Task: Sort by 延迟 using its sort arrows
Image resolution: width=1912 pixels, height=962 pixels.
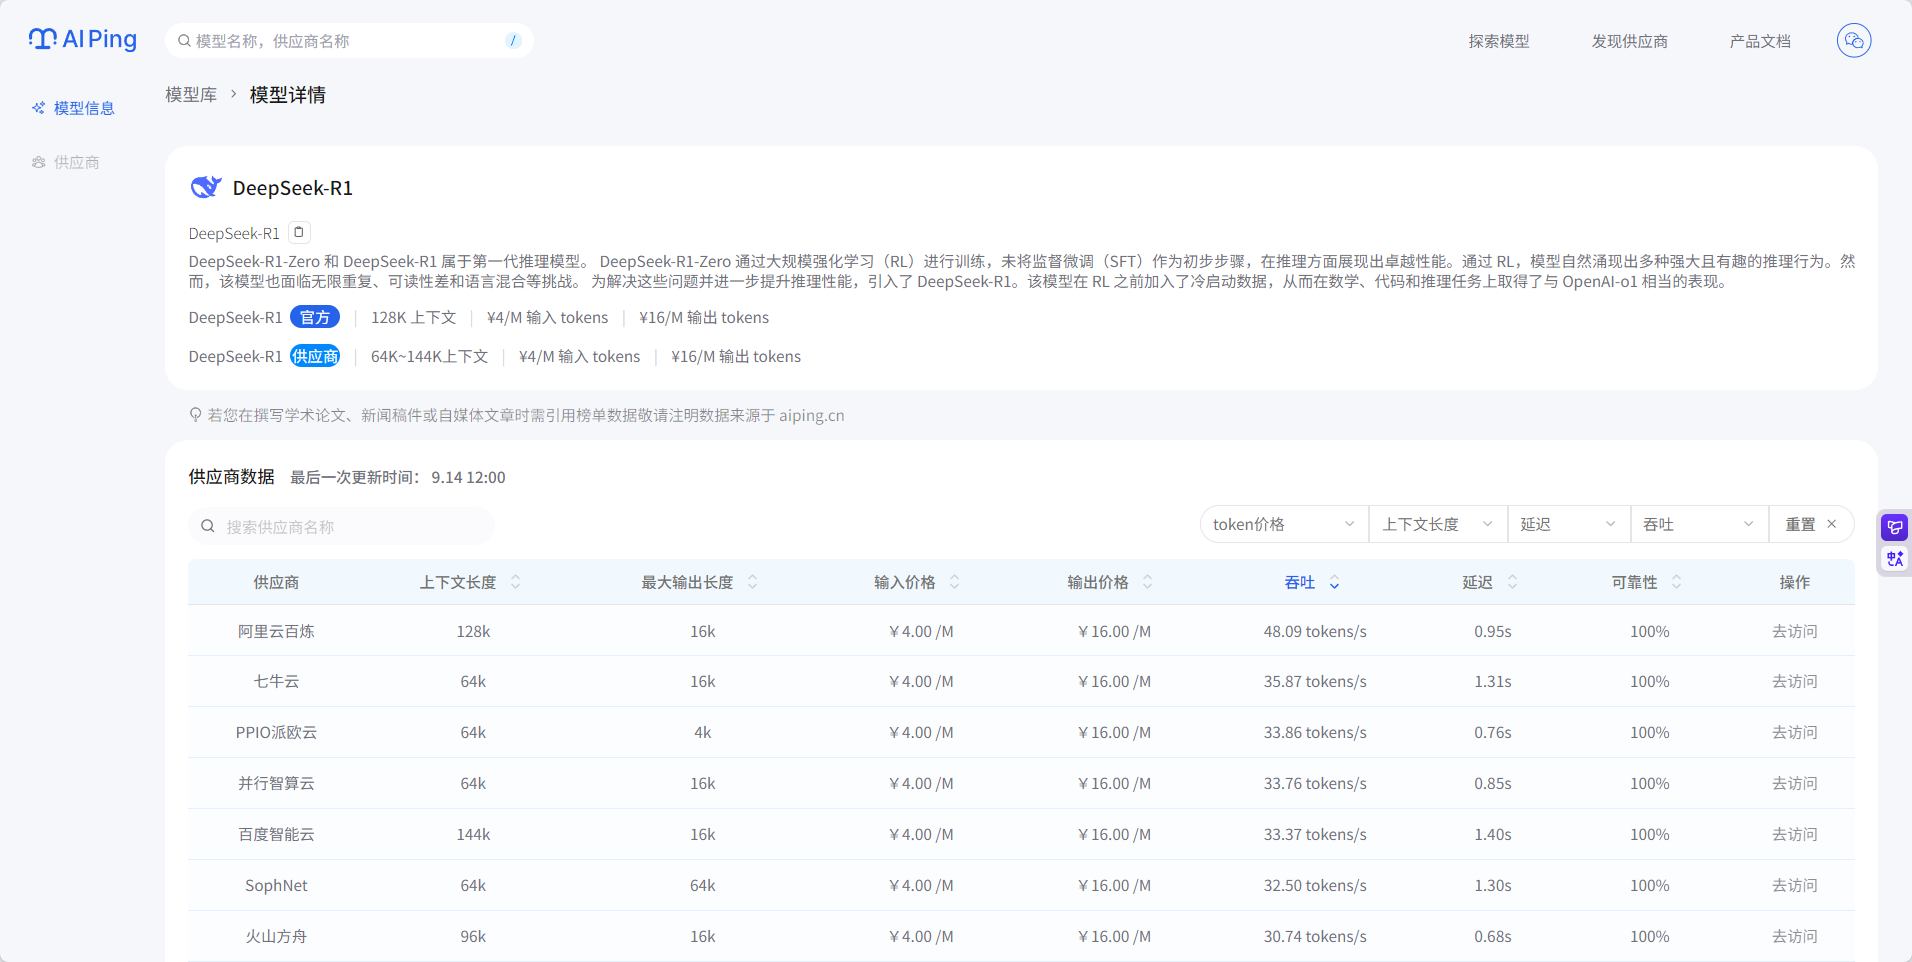Action: tap(1513, 582)
